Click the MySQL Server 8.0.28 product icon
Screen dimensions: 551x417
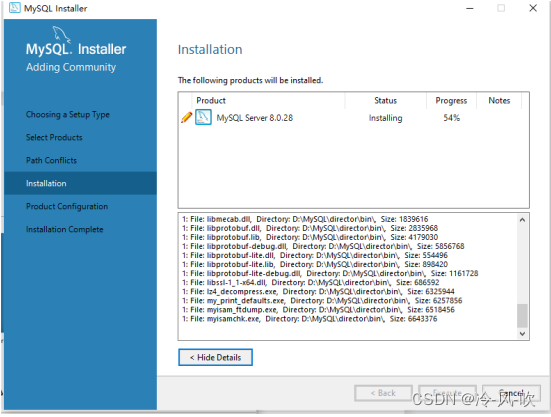[x=203, y=117]
